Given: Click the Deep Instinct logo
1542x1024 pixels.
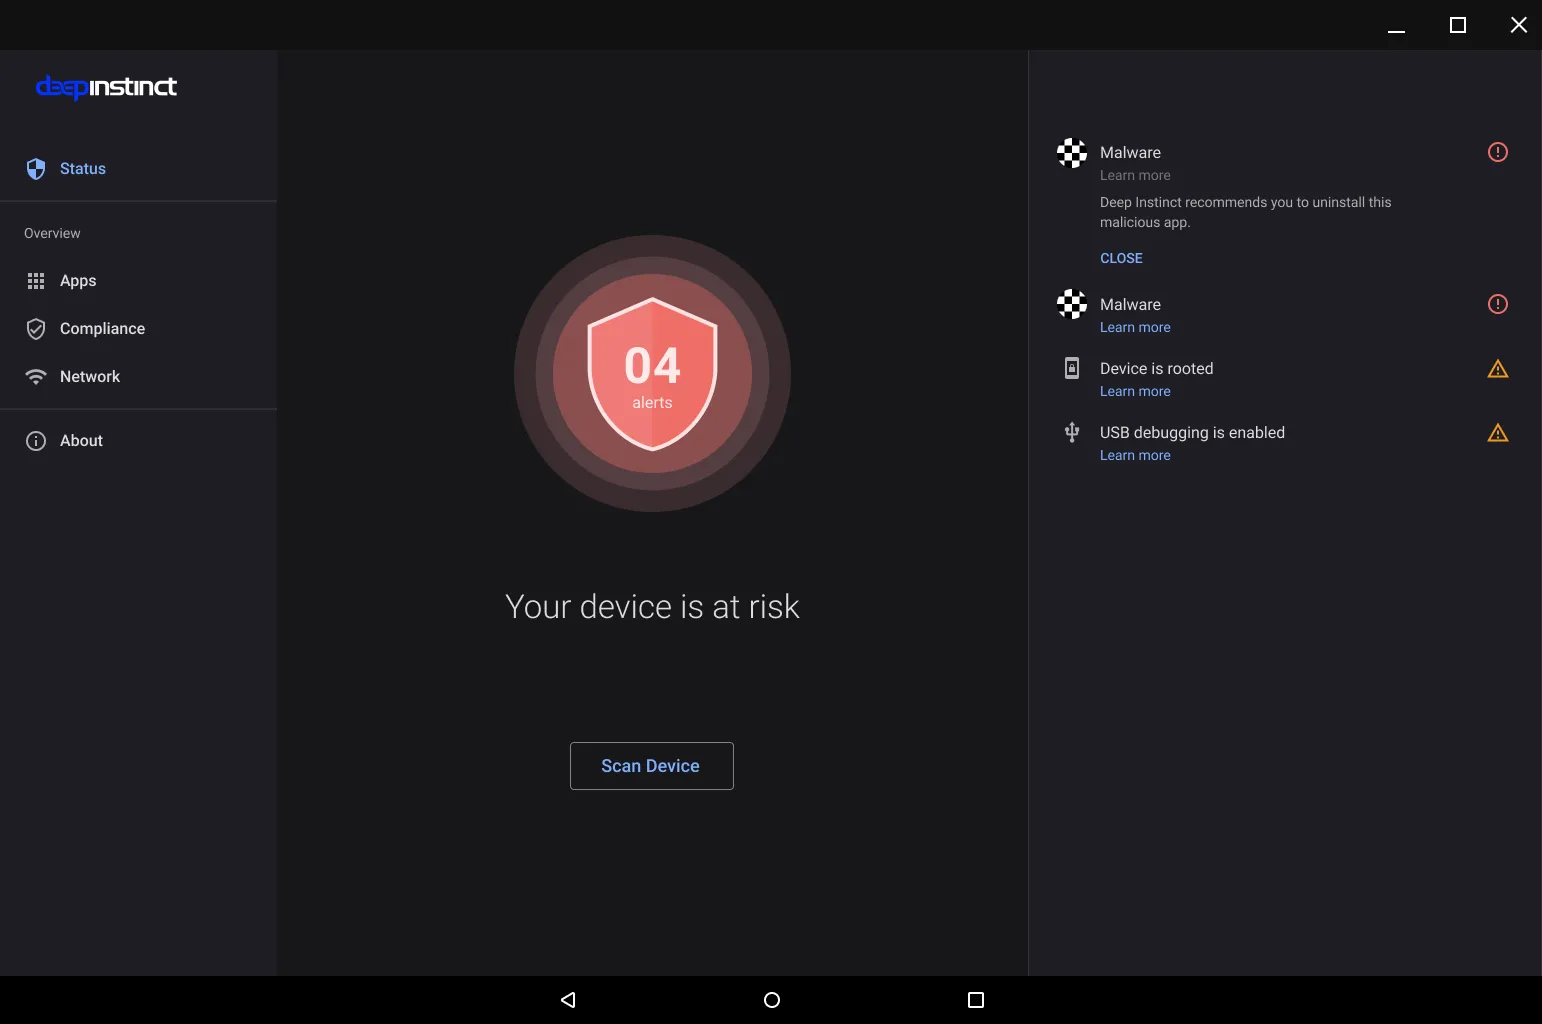Looking at the screenshot, I should (x=106, y=87).
